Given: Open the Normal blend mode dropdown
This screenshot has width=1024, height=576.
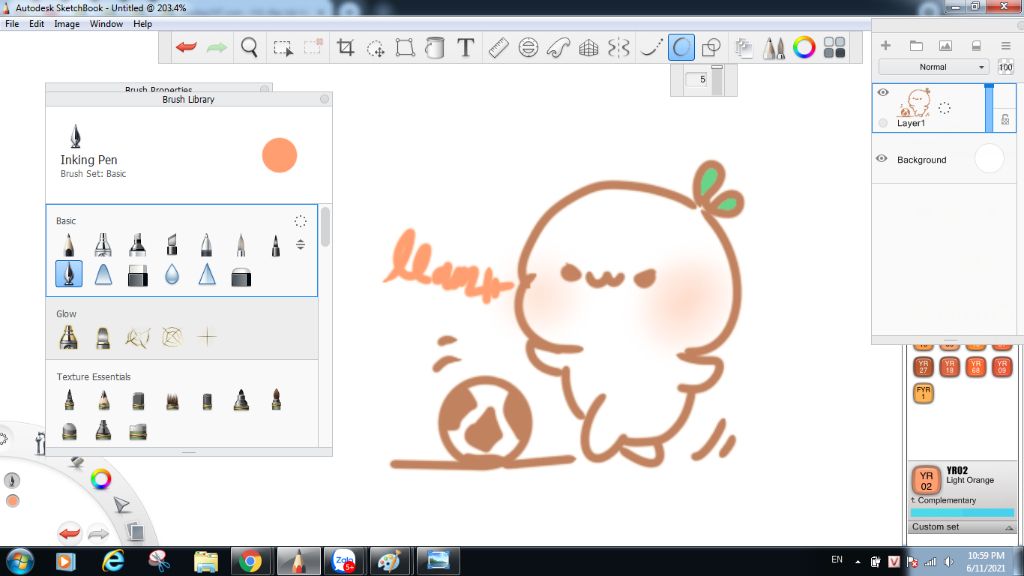Looking at the screenshot, I should tap(934, 67).
